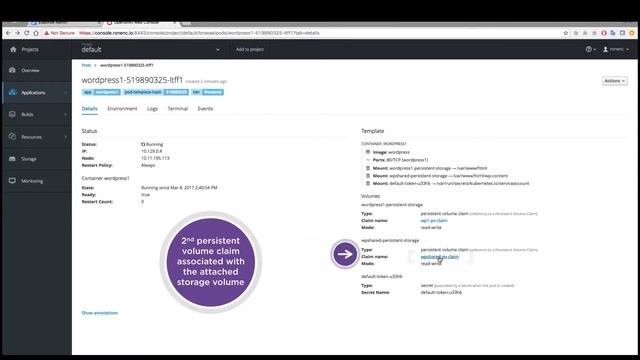Image resolution: width=640 pixels, height=360 pixels.
Task: Open the Overview page label in sidebar
Action: pos(30,71)
